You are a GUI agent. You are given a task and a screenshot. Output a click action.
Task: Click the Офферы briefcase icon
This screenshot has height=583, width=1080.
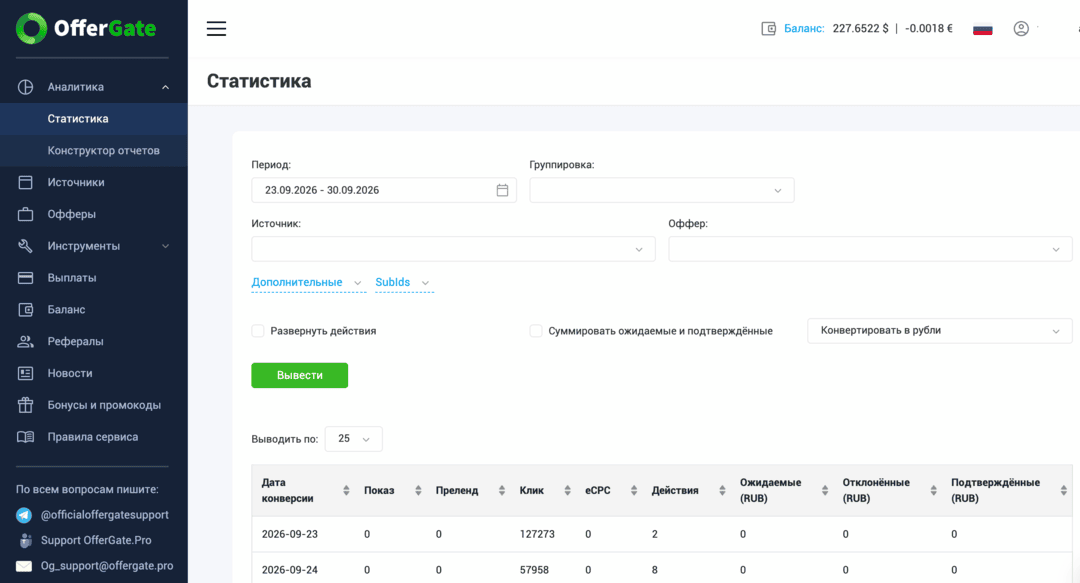coord(25,214)
